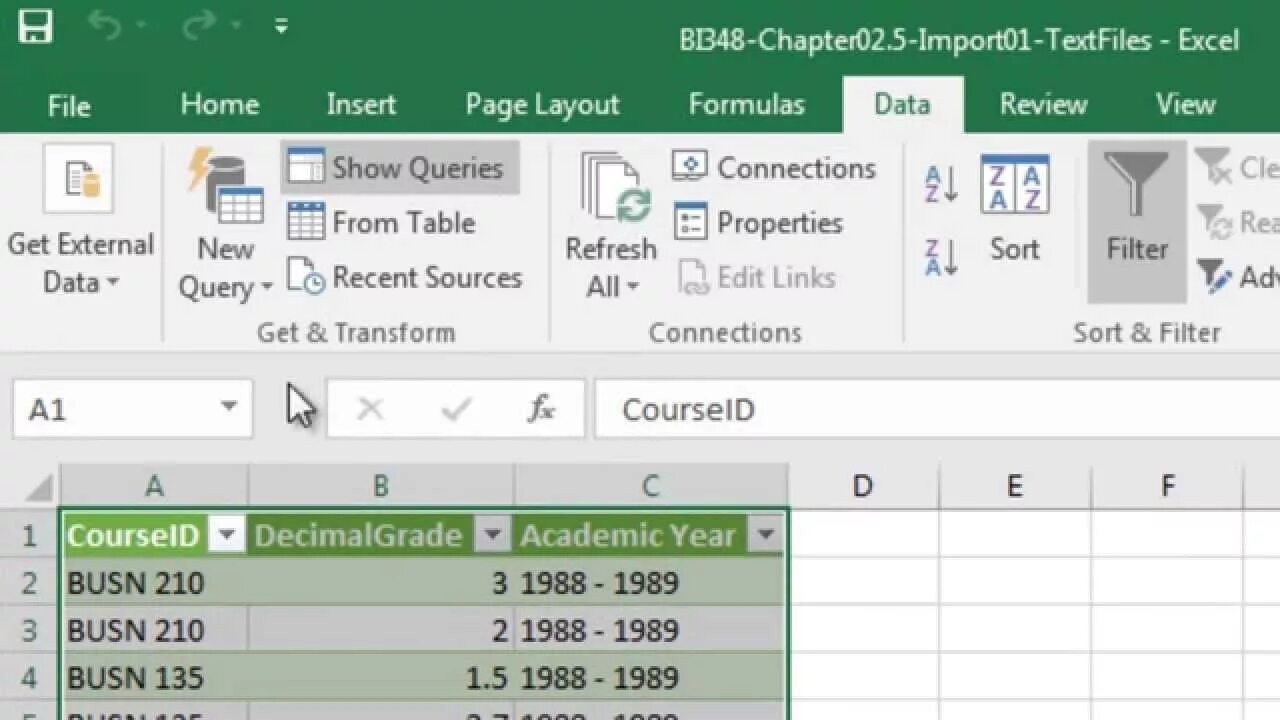Viewport: 1280px width, 720px height.
Task: Toggle Show Queries pane
Action: [400, 167]
